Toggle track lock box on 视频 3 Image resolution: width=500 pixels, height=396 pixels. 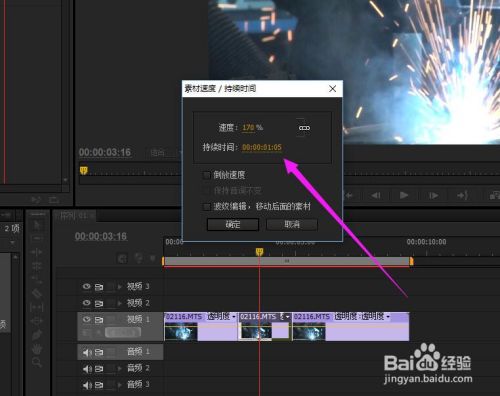(111, 286)
